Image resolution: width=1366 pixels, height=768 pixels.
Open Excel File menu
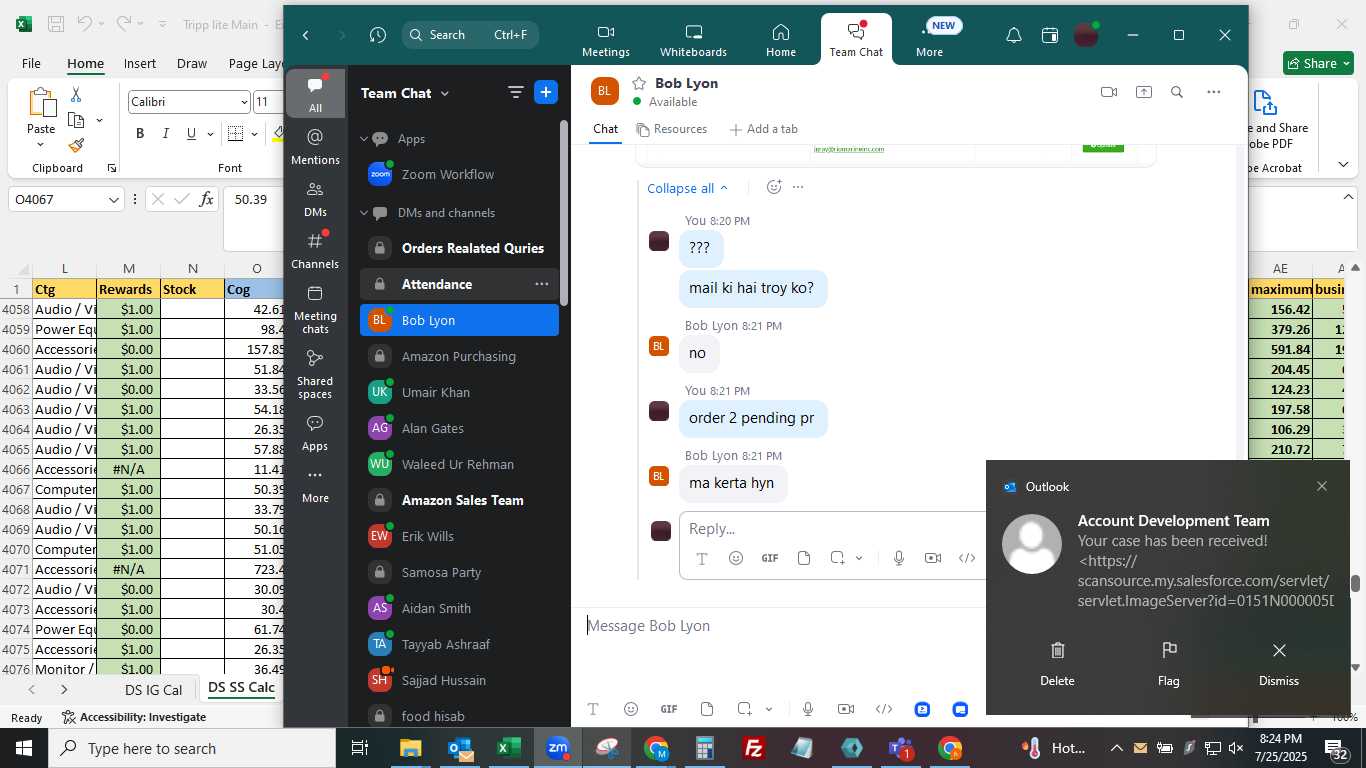[x=32, y=63]
